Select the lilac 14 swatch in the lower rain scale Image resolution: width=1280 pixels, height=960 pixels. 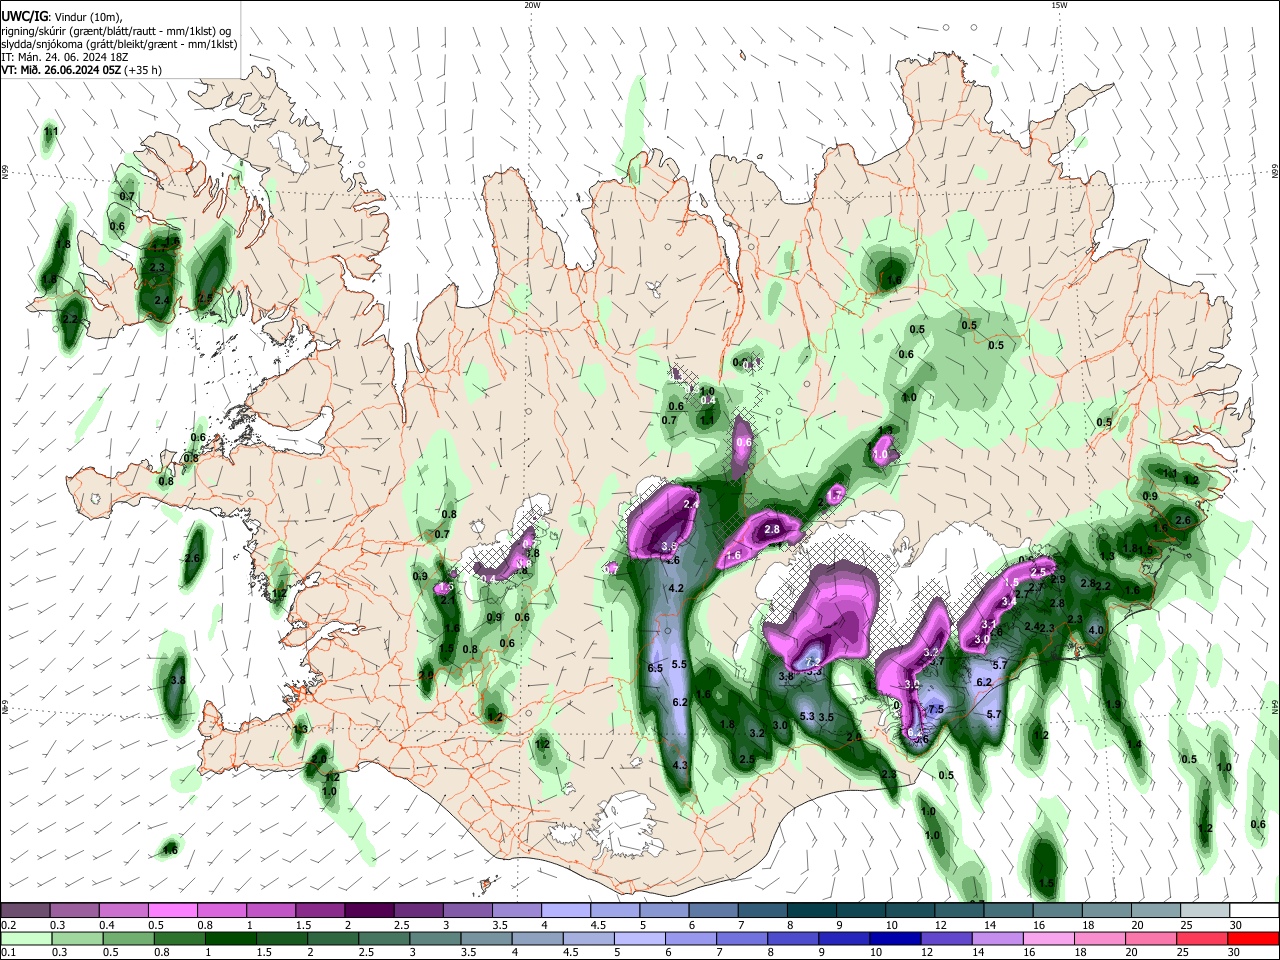996,938
